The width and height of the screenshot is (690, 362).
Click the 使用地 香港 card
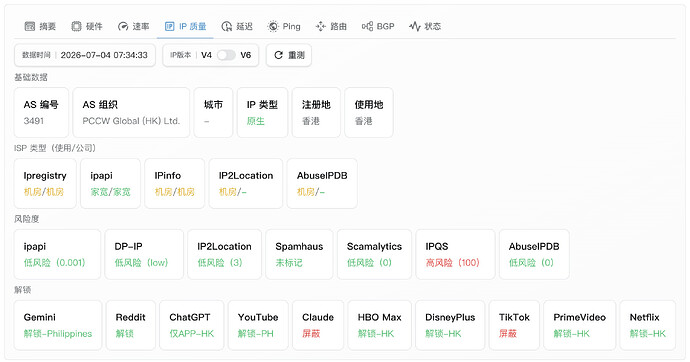369,113
